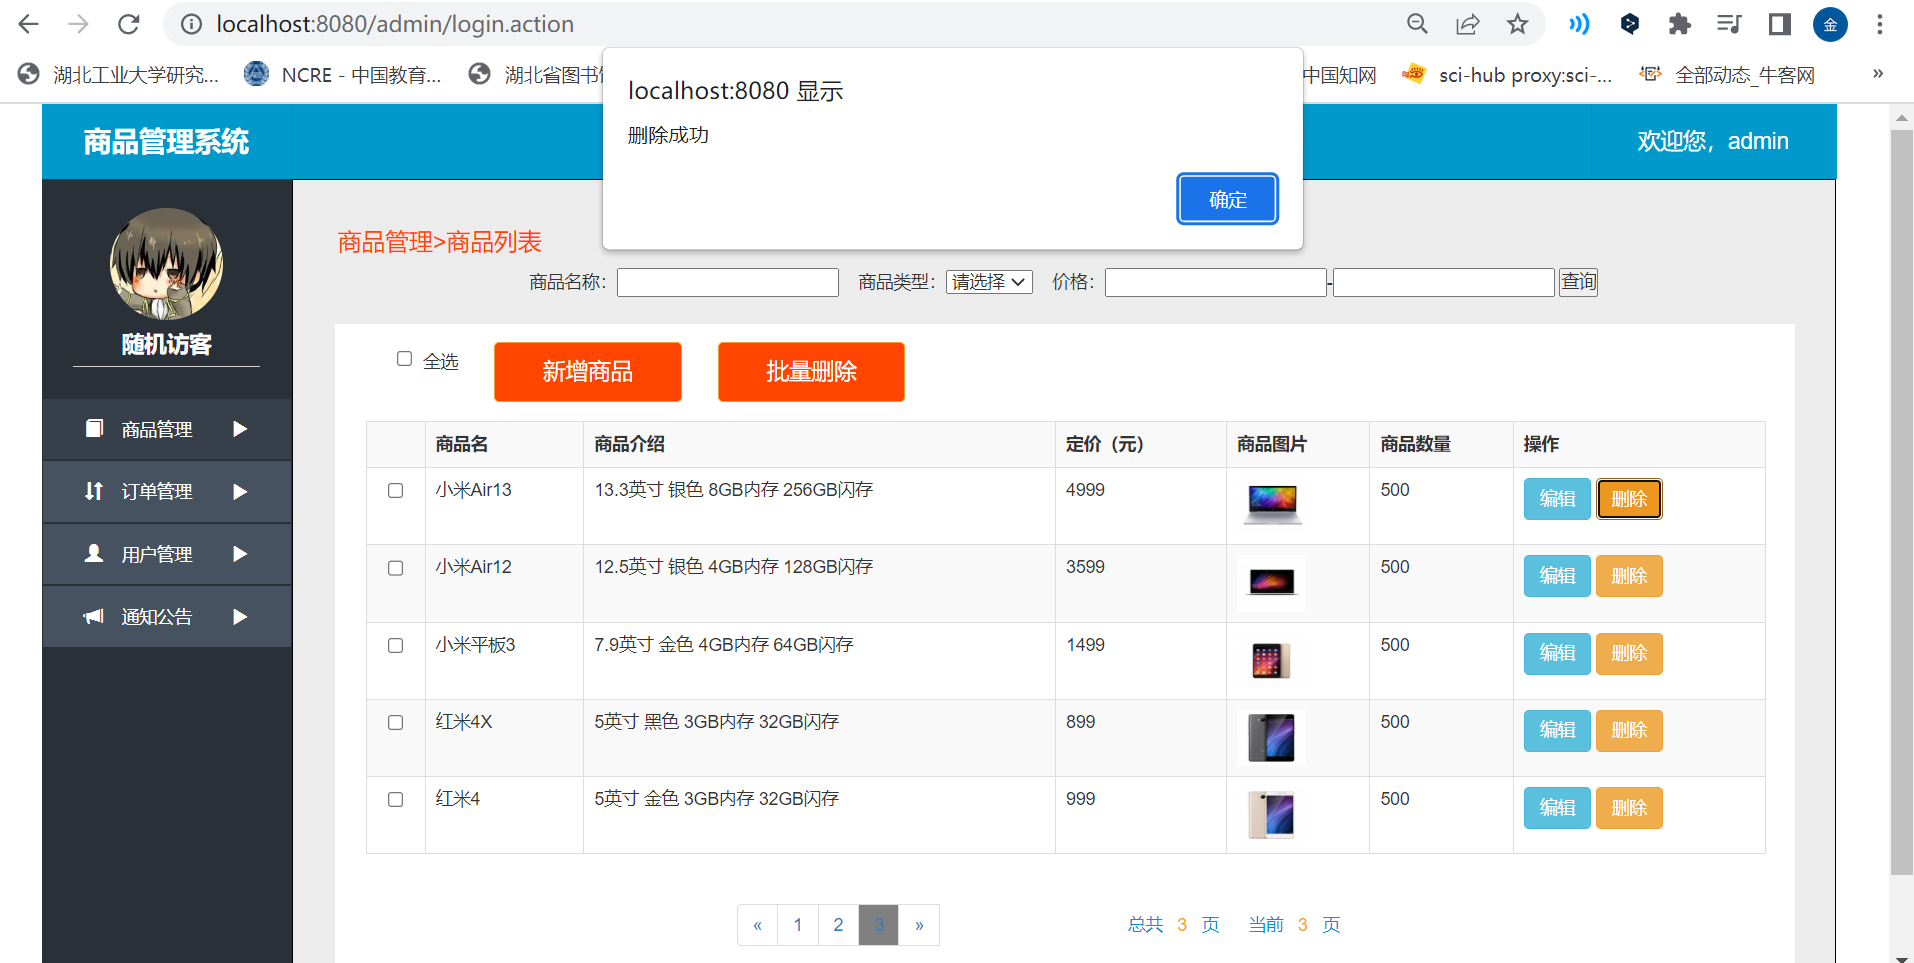
Task: Edit the 小米Air13 product
Action: pyautogui.click(x=1557, y=499)
